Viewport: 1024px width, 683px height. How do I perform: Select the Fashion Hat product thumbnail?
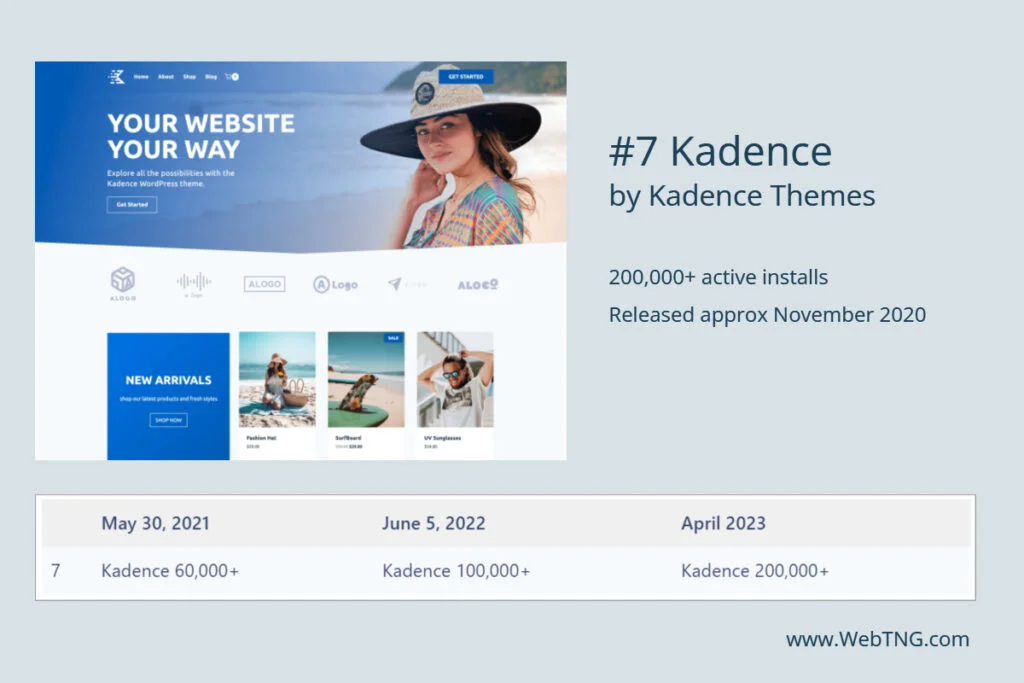278,380
